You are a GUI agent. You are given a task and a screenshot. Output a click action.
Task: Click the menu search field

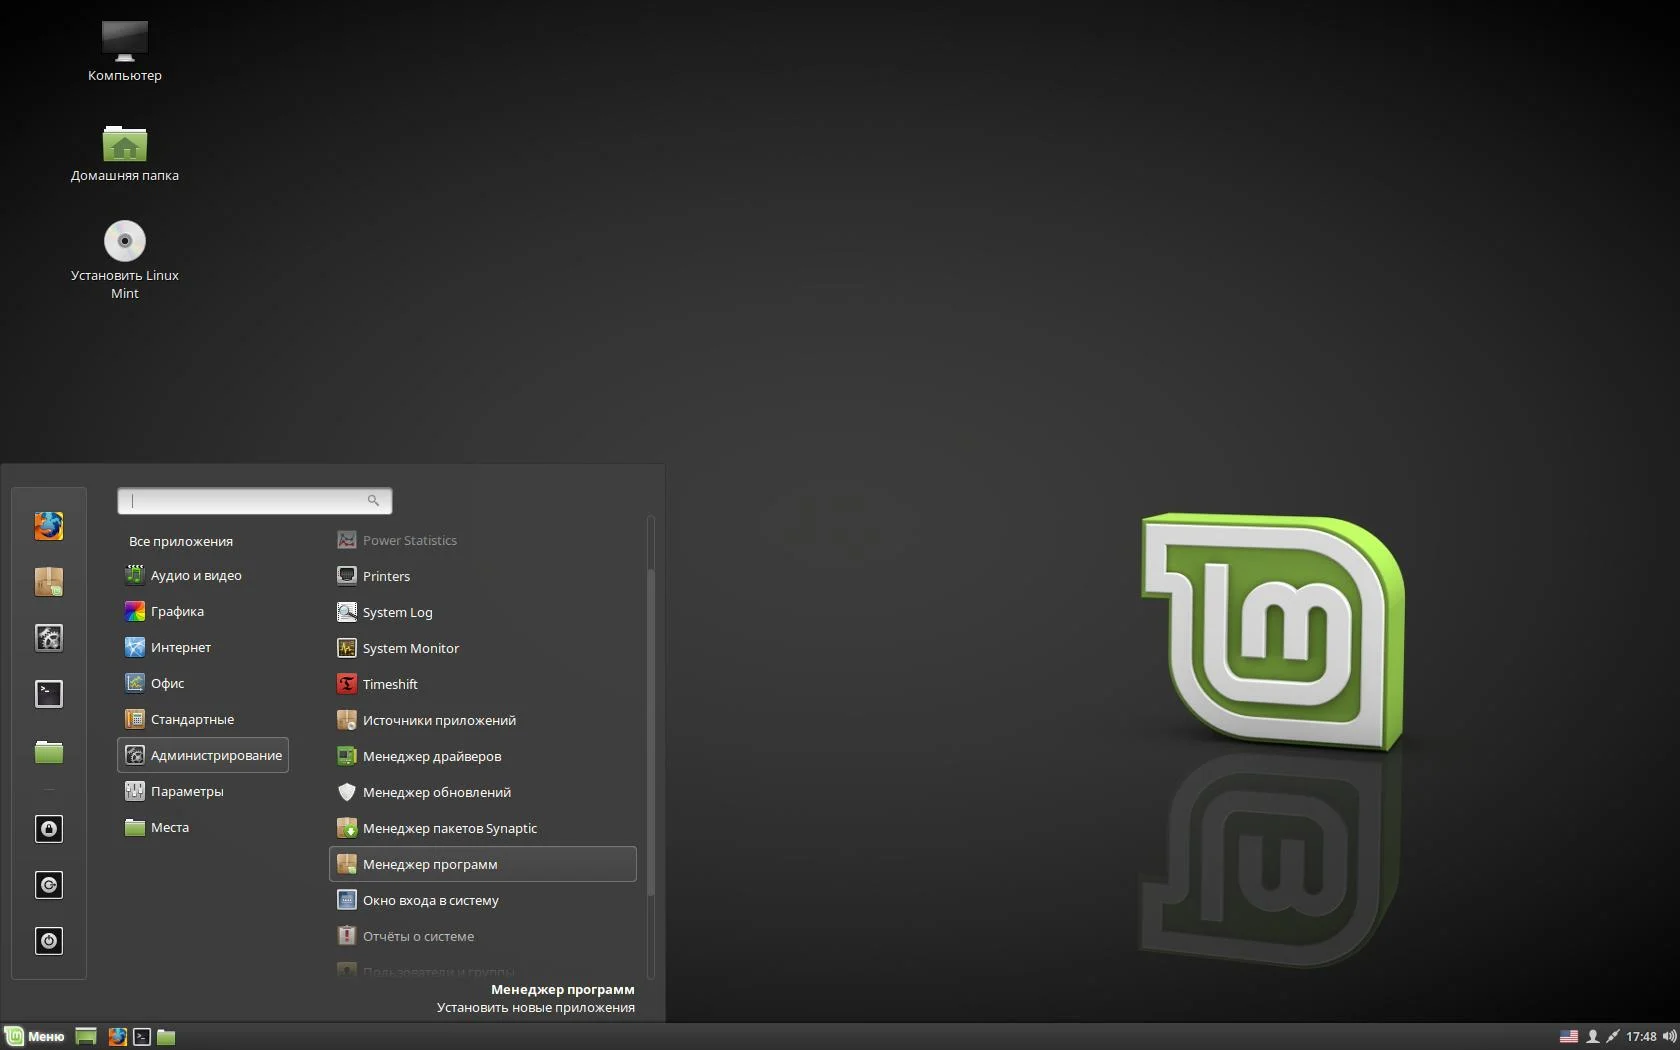coord(254,501)
